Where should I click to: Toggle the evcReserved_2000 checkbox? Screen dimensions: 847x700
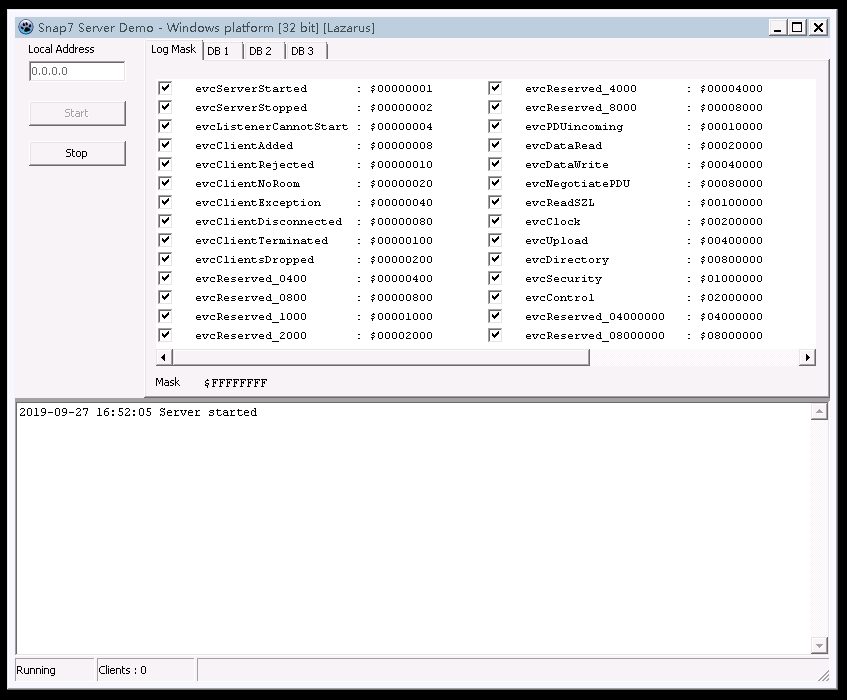point(165,335)
